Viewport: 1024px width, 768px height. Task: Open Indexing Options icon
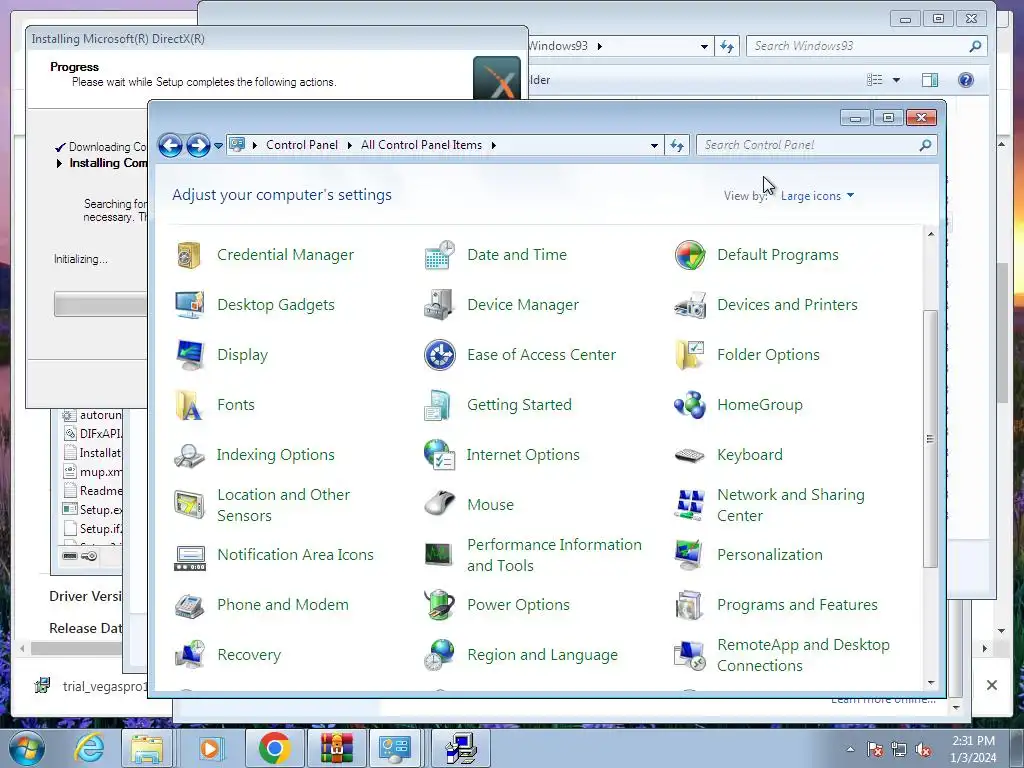point(189,455)
